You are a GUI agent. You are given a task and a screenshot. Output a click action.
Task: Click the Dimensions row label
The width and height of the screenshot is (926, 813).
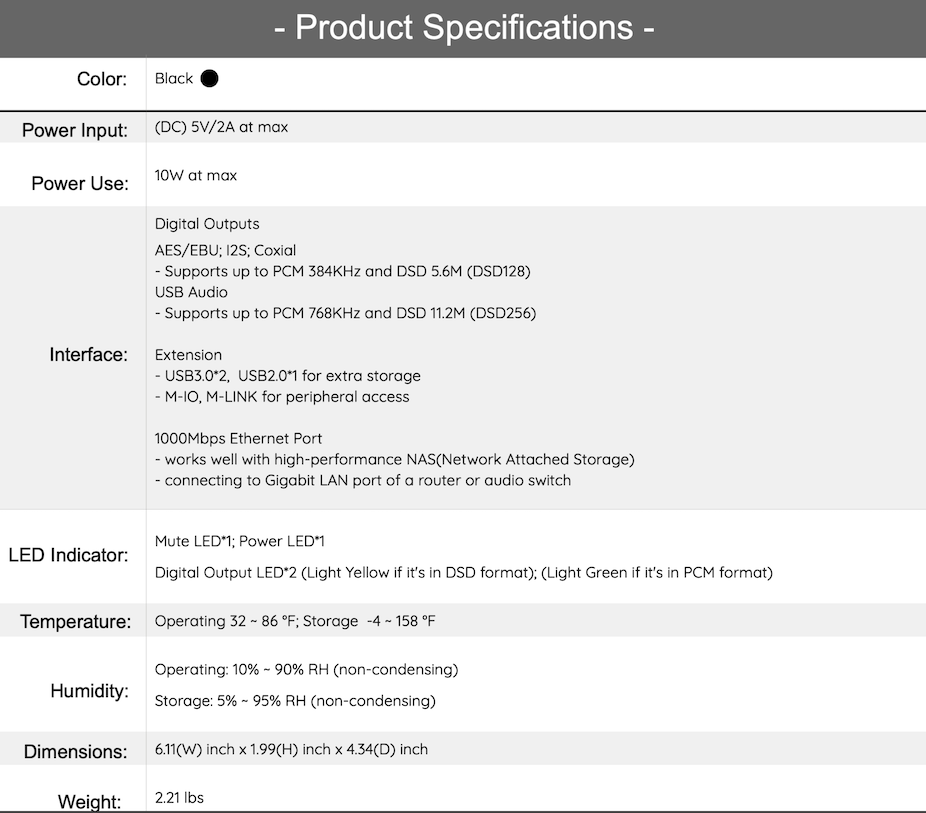76,752
